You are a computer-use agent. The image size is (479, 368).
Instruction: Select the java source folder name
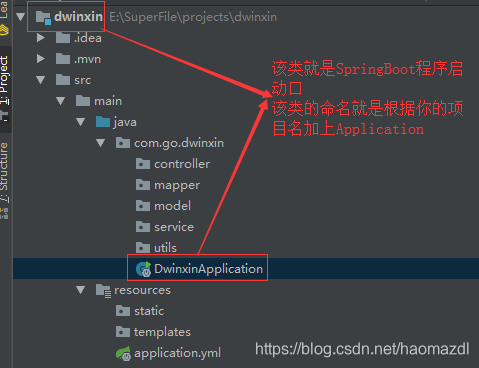(125, 122)
